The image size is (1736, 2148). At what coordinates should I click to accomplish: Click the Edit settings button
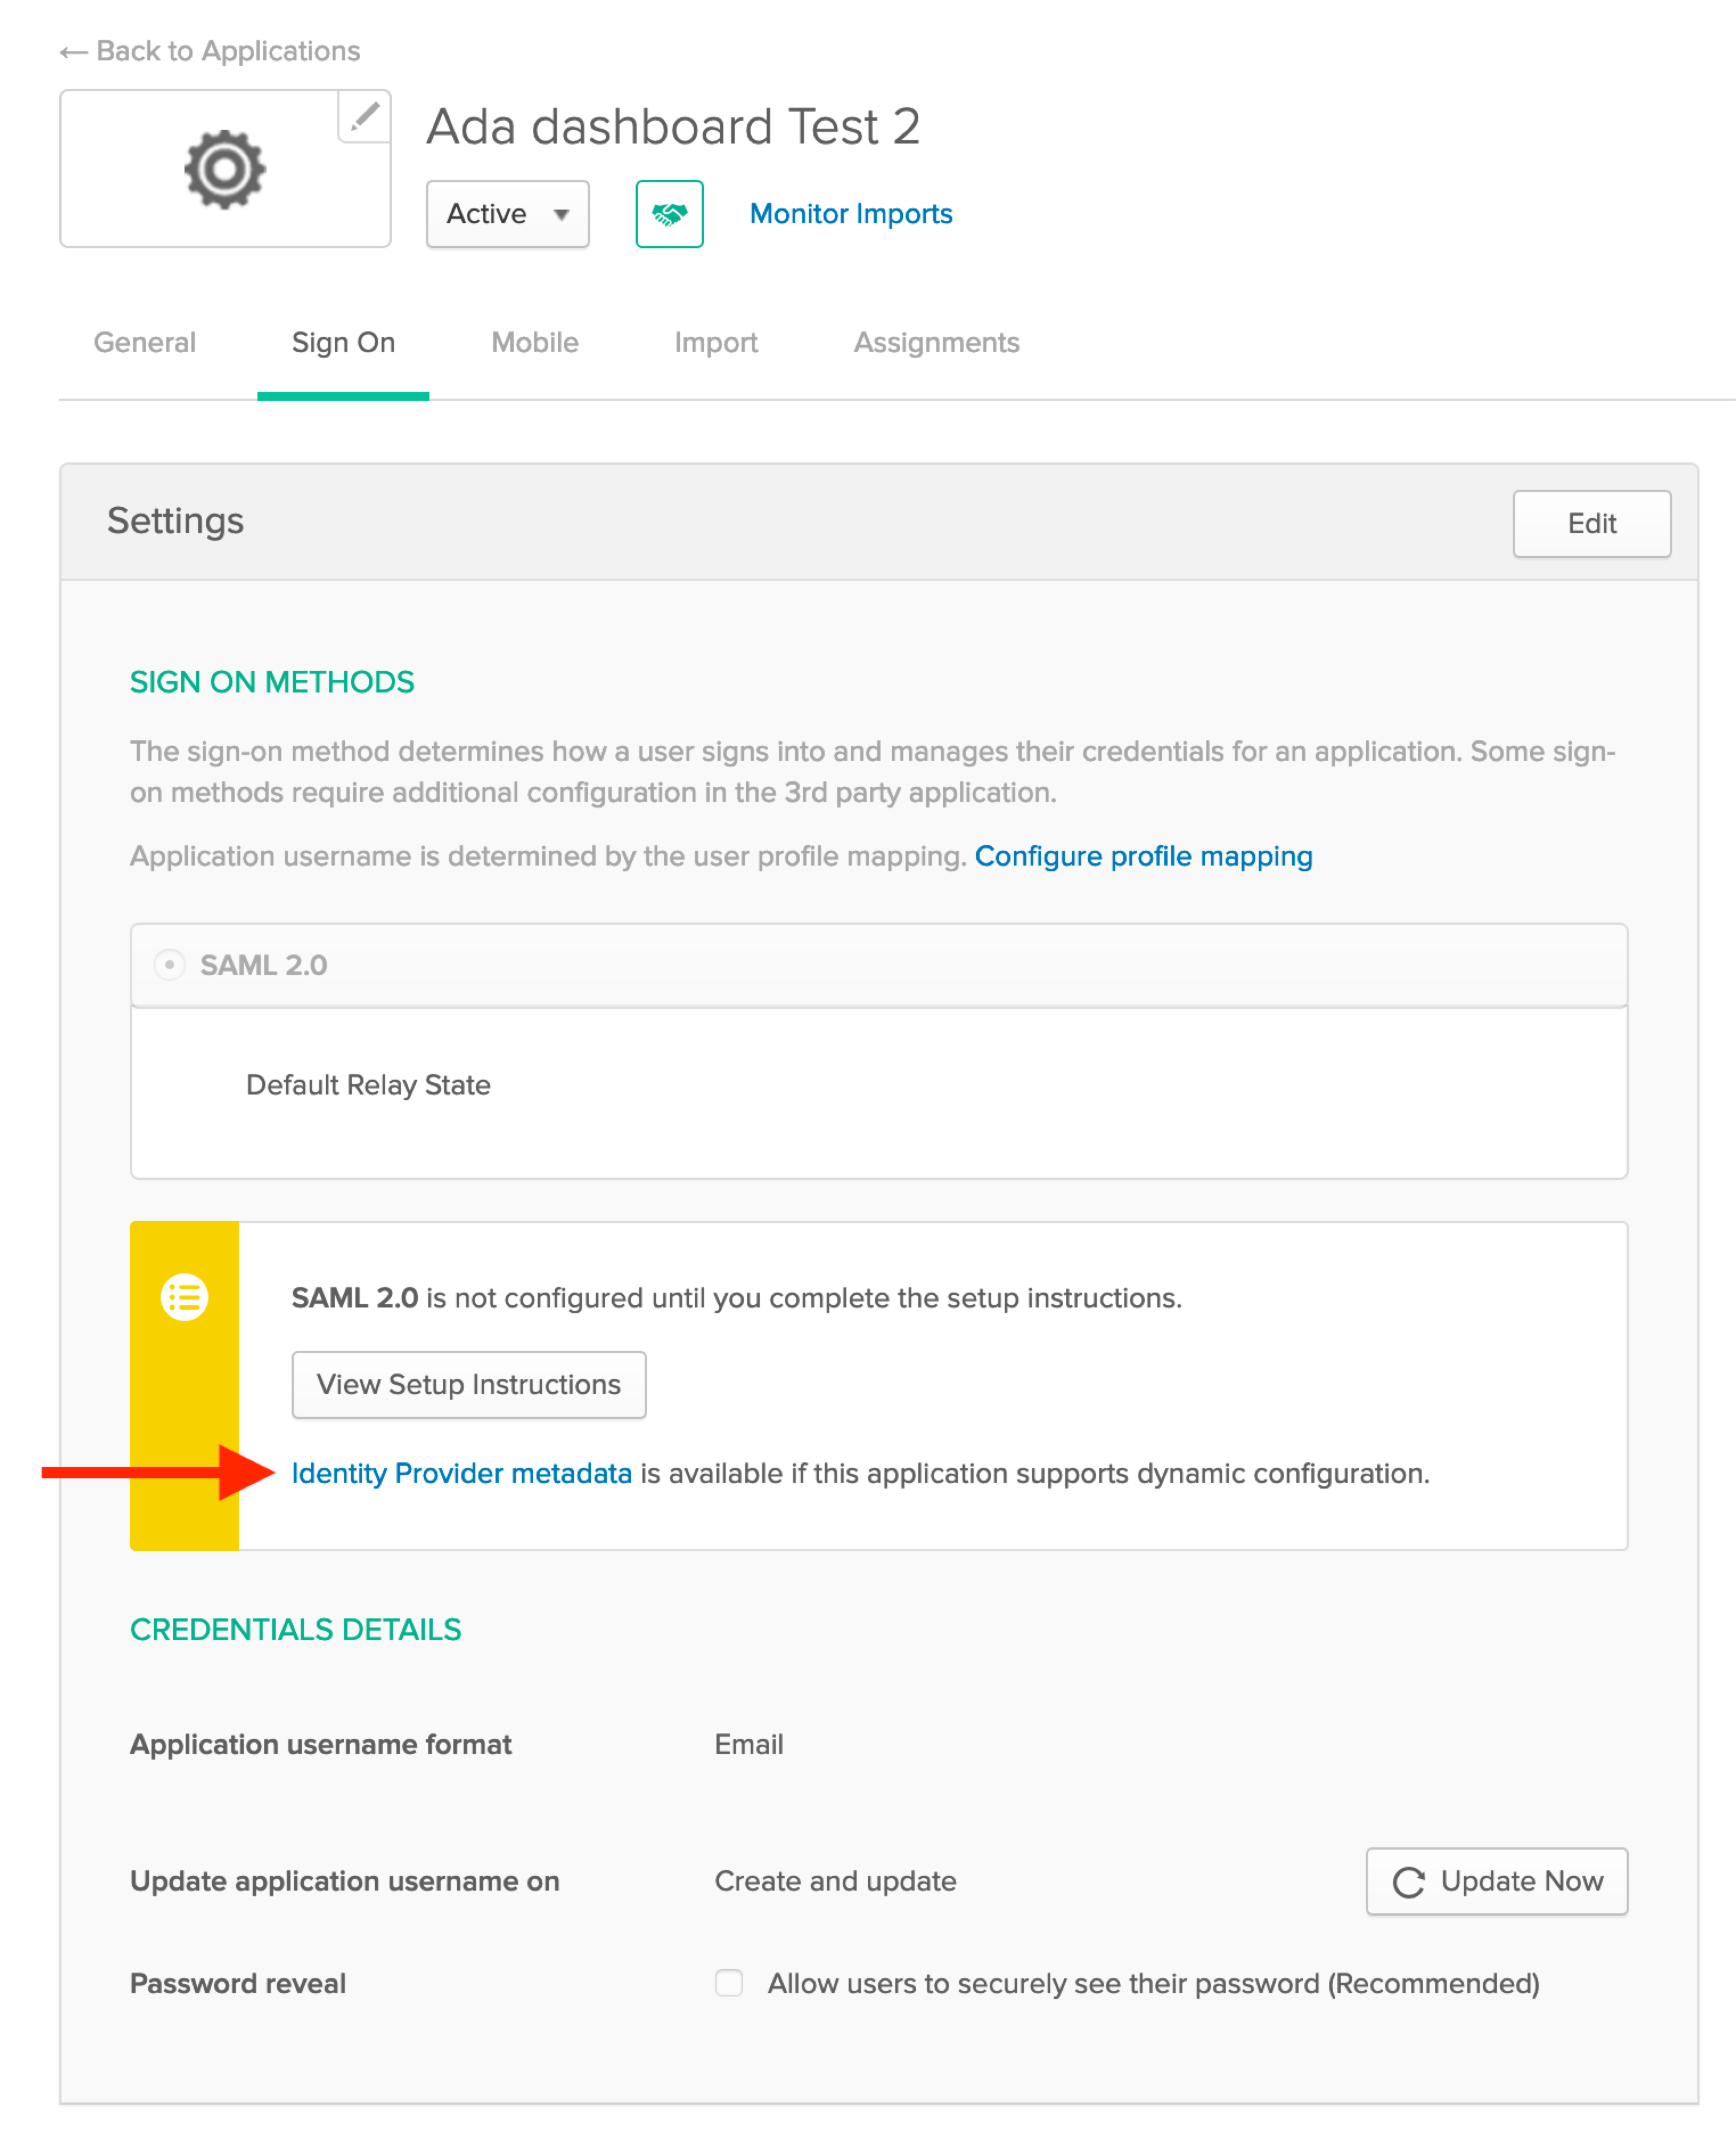pyautogui.click(x=1590, y=523)
